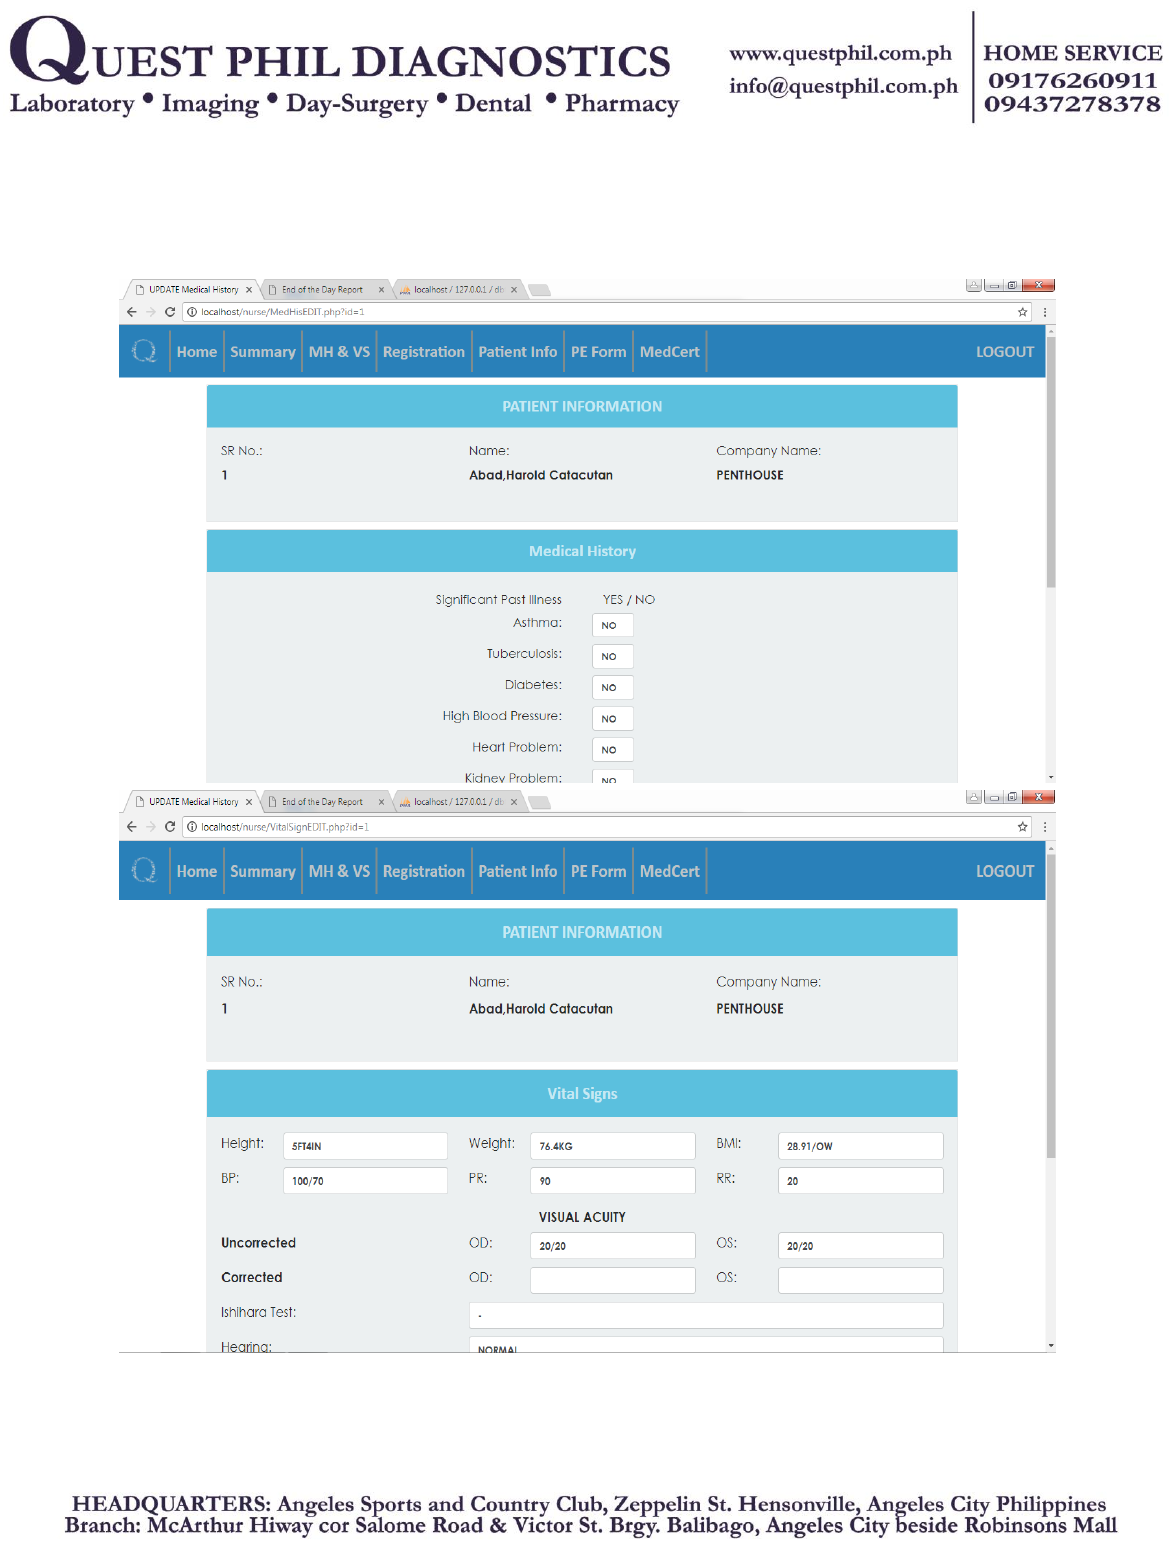This screenshot has height=1550, width=1174.
Task: Open MH & VS in the Vital Signs page navbar
Action: (x=339, y=871)
